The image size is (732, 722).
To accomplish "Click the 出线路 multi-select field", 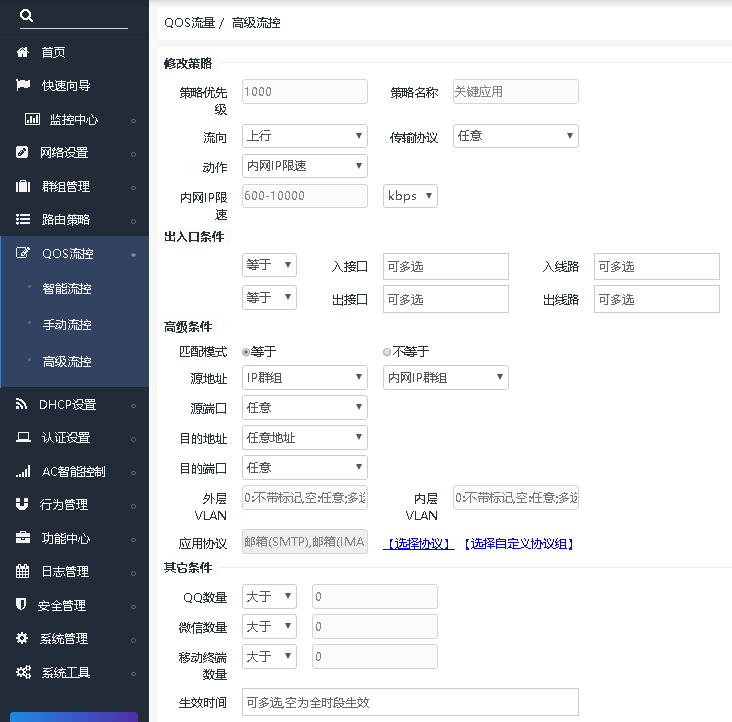I will click(x=657, y=299).
